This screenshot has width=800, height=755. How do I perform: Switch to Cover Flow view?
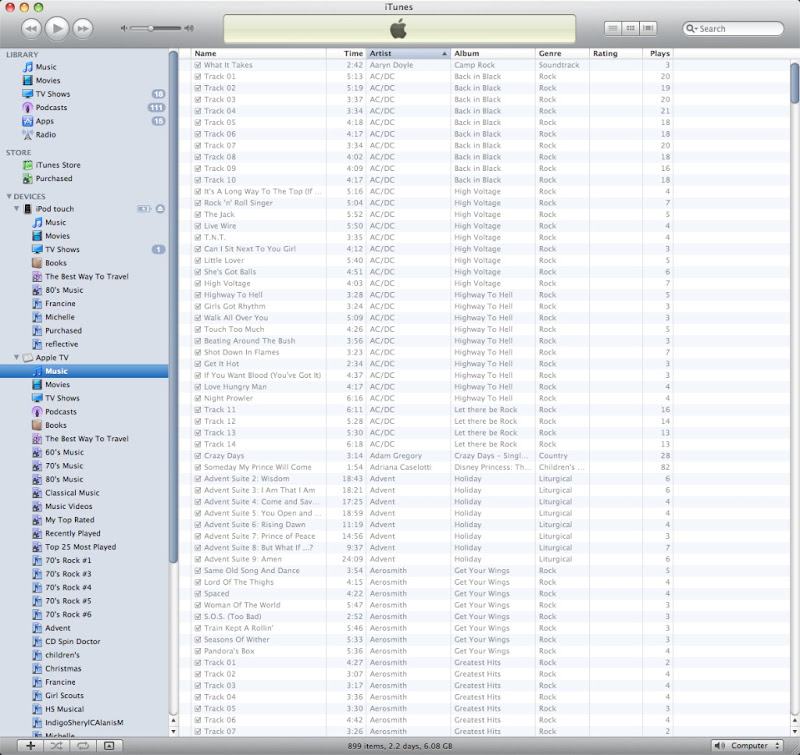point(648,28)
